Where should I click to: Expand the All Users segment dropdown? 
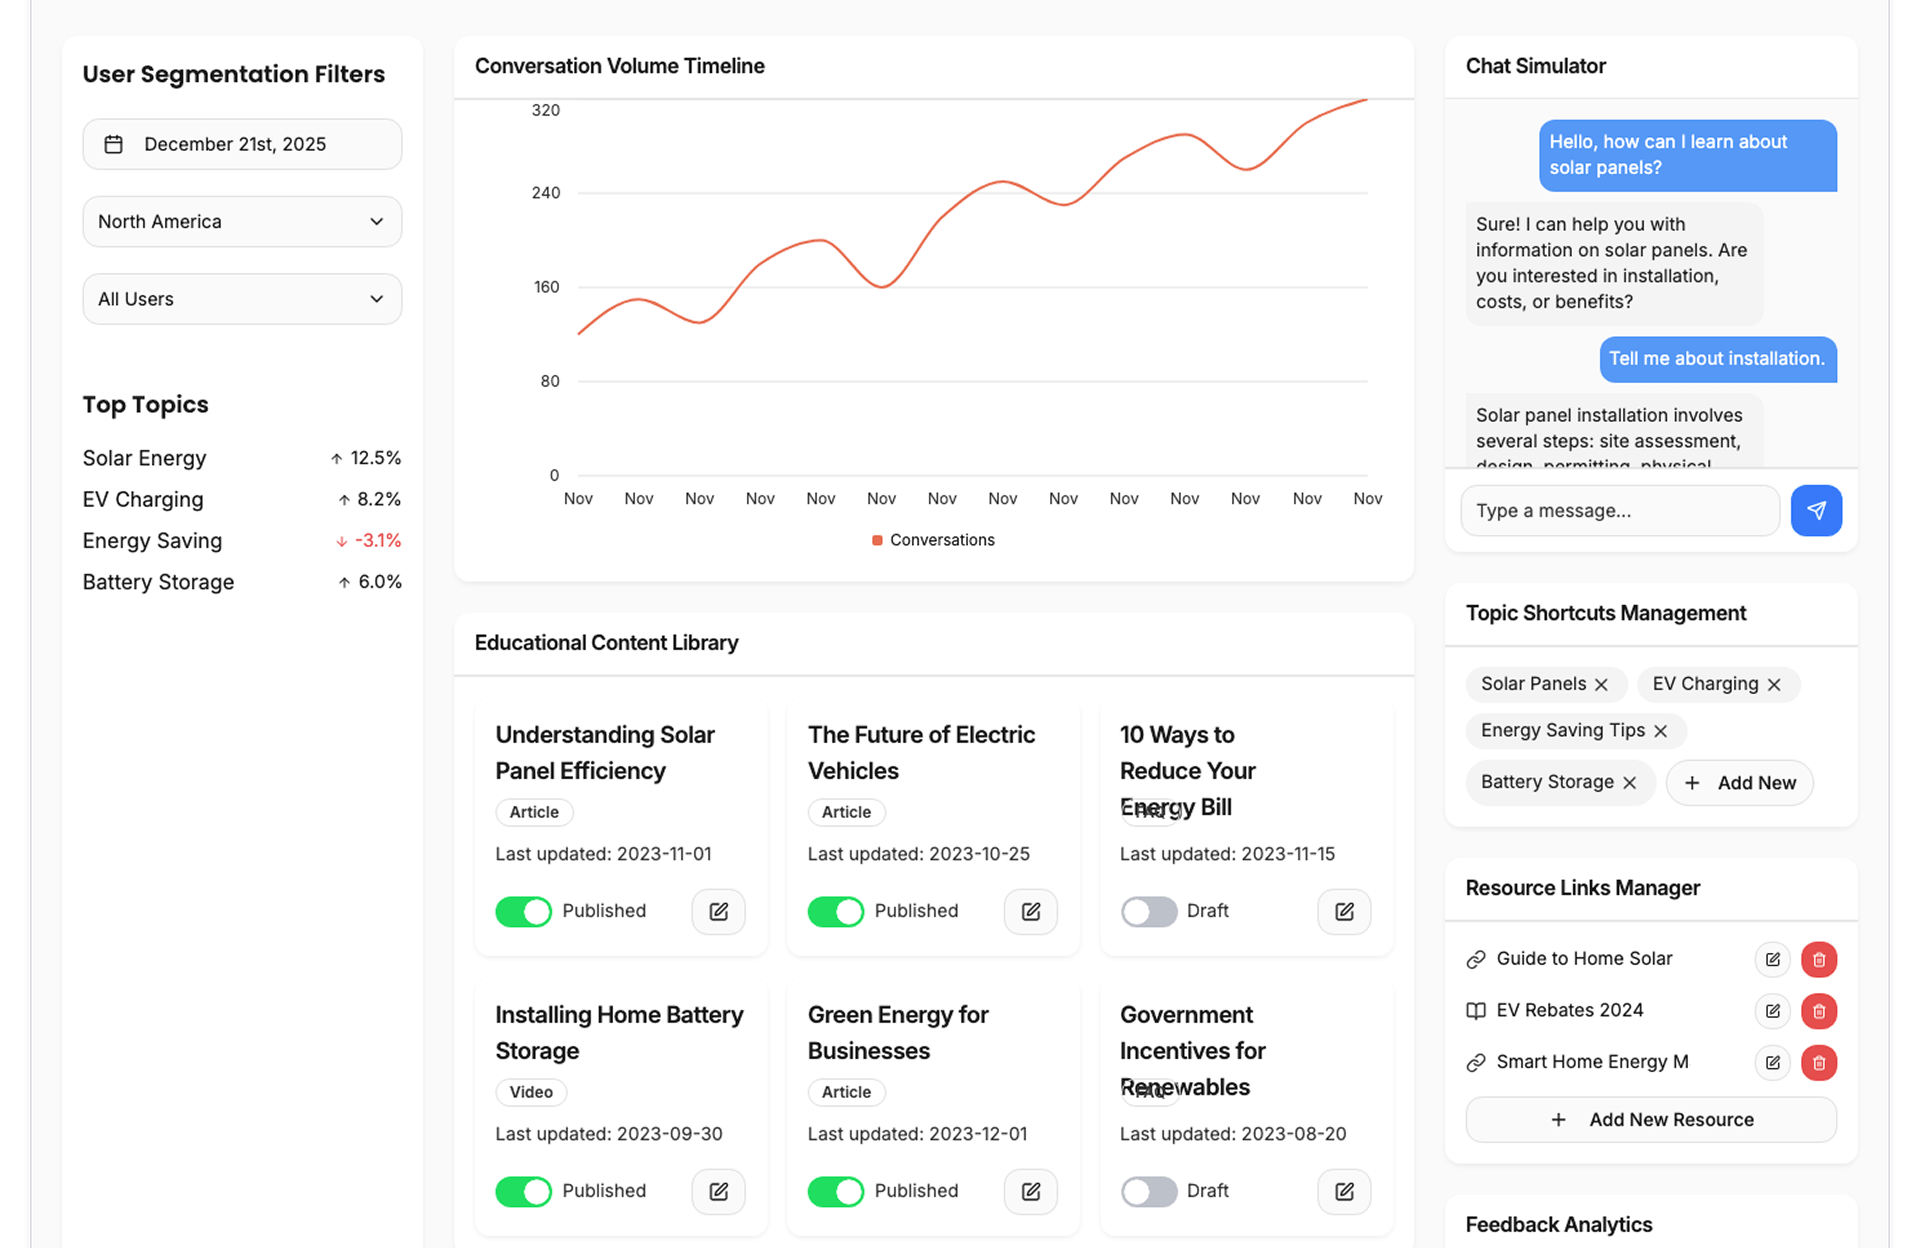coord(242,299)
